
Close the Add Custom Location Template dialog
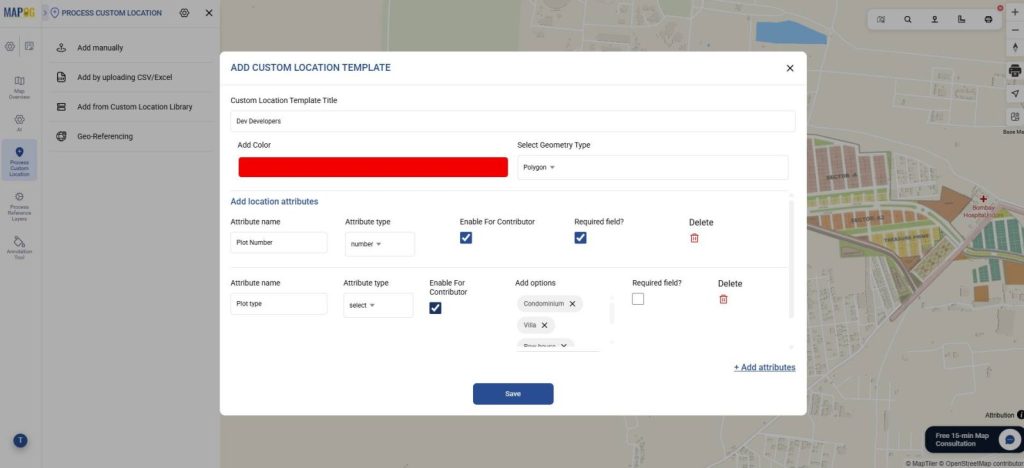pyautogui.click(x=790, y=68)
